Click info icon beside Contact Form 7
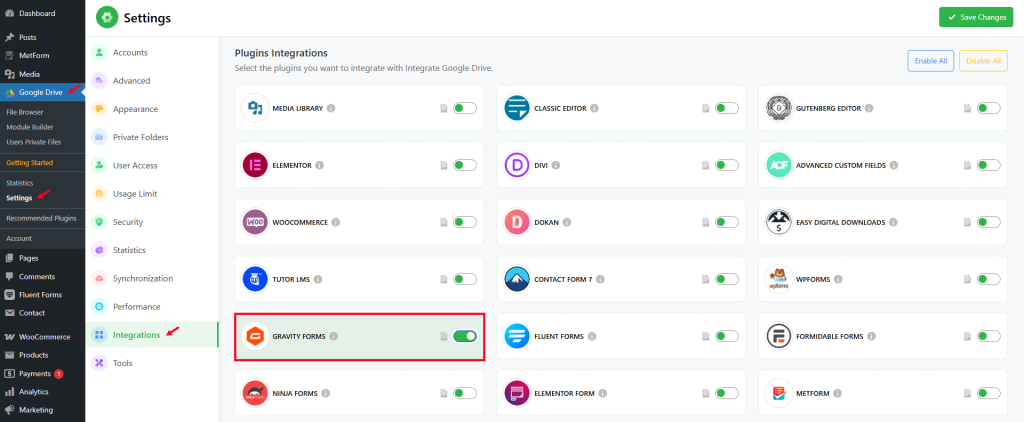Viewport: 1024px width, 422px height. point(600,279)
